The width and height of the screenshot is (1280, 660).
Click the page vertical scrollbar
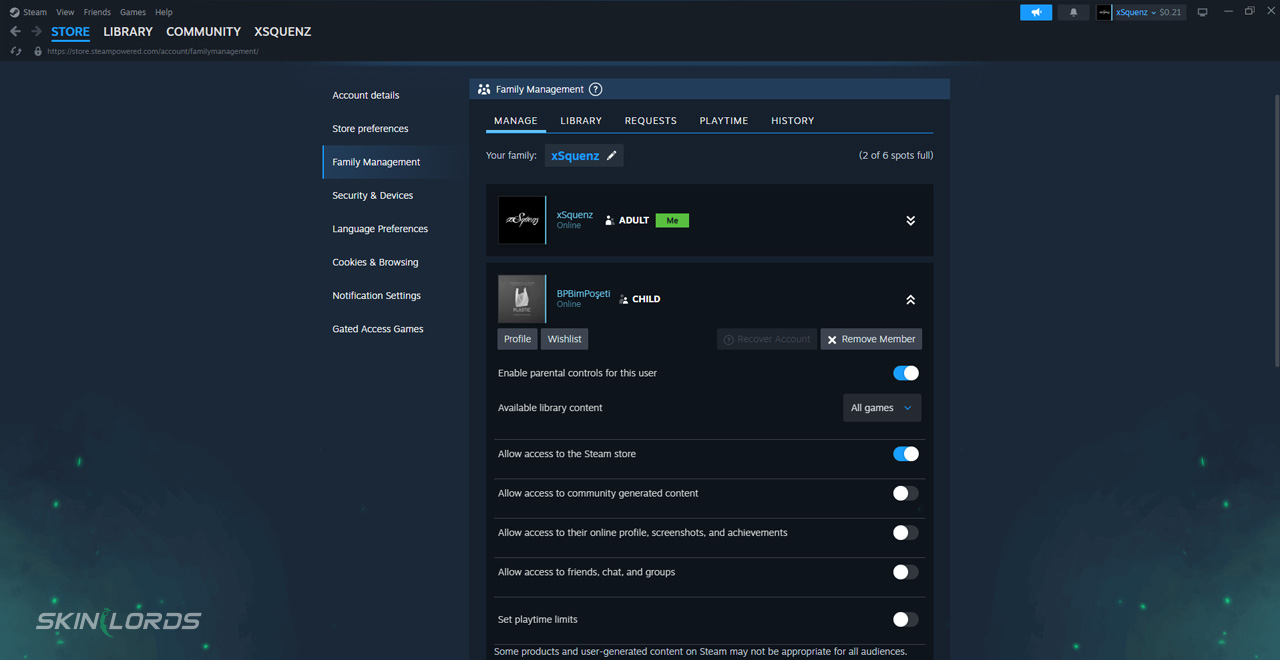click(1276, 230)
